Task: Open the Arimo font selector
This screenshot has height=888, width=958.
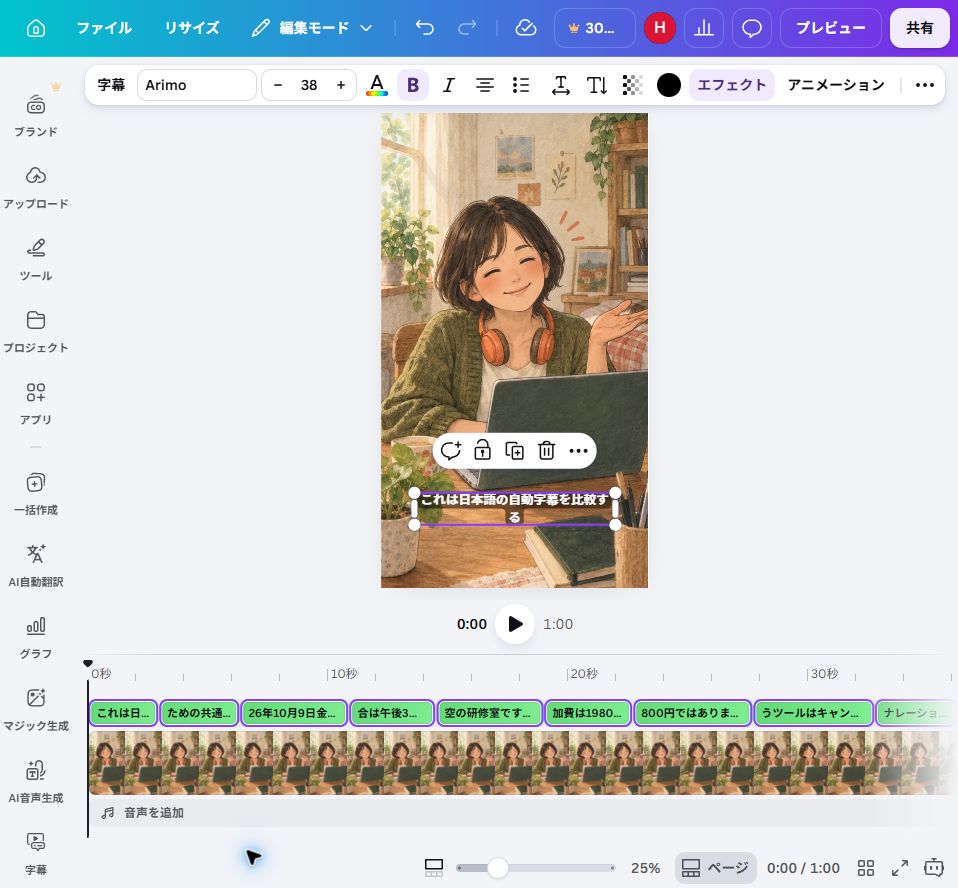Action: coord(197,85)
